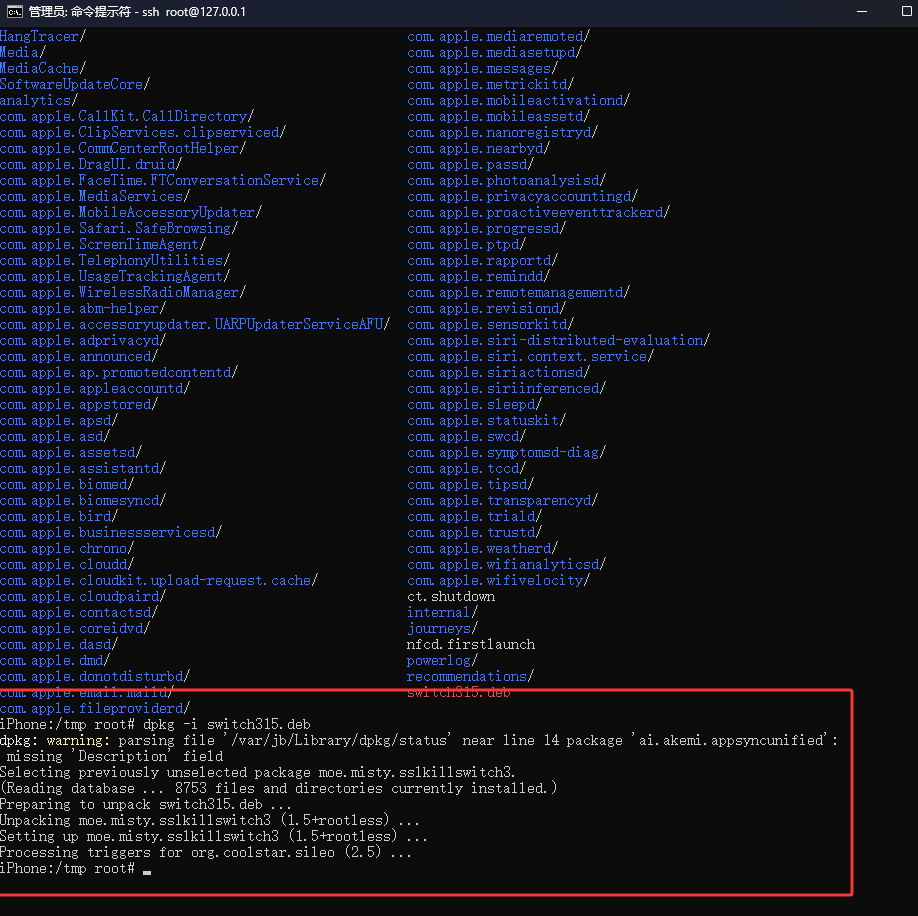Click 'com.apple.adprivacyd/' entry
Viewport: 918px width, 916px height.
tap(83, 340)
